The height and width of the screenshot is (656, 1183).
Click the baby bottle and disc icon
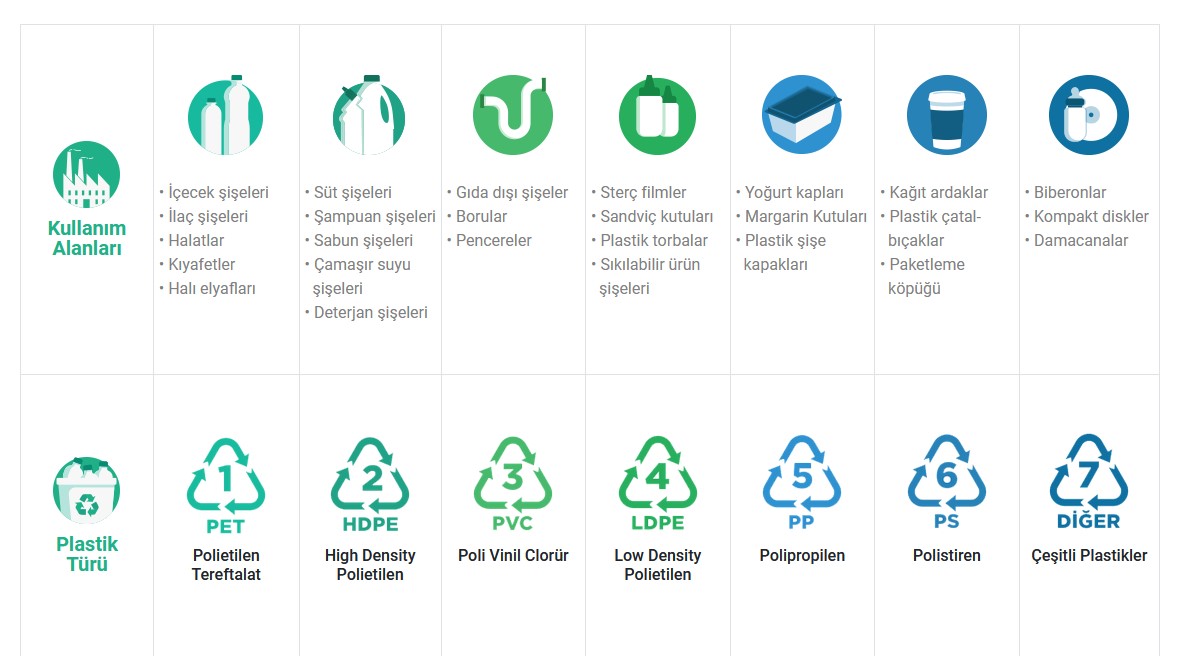coord(1089,115)
